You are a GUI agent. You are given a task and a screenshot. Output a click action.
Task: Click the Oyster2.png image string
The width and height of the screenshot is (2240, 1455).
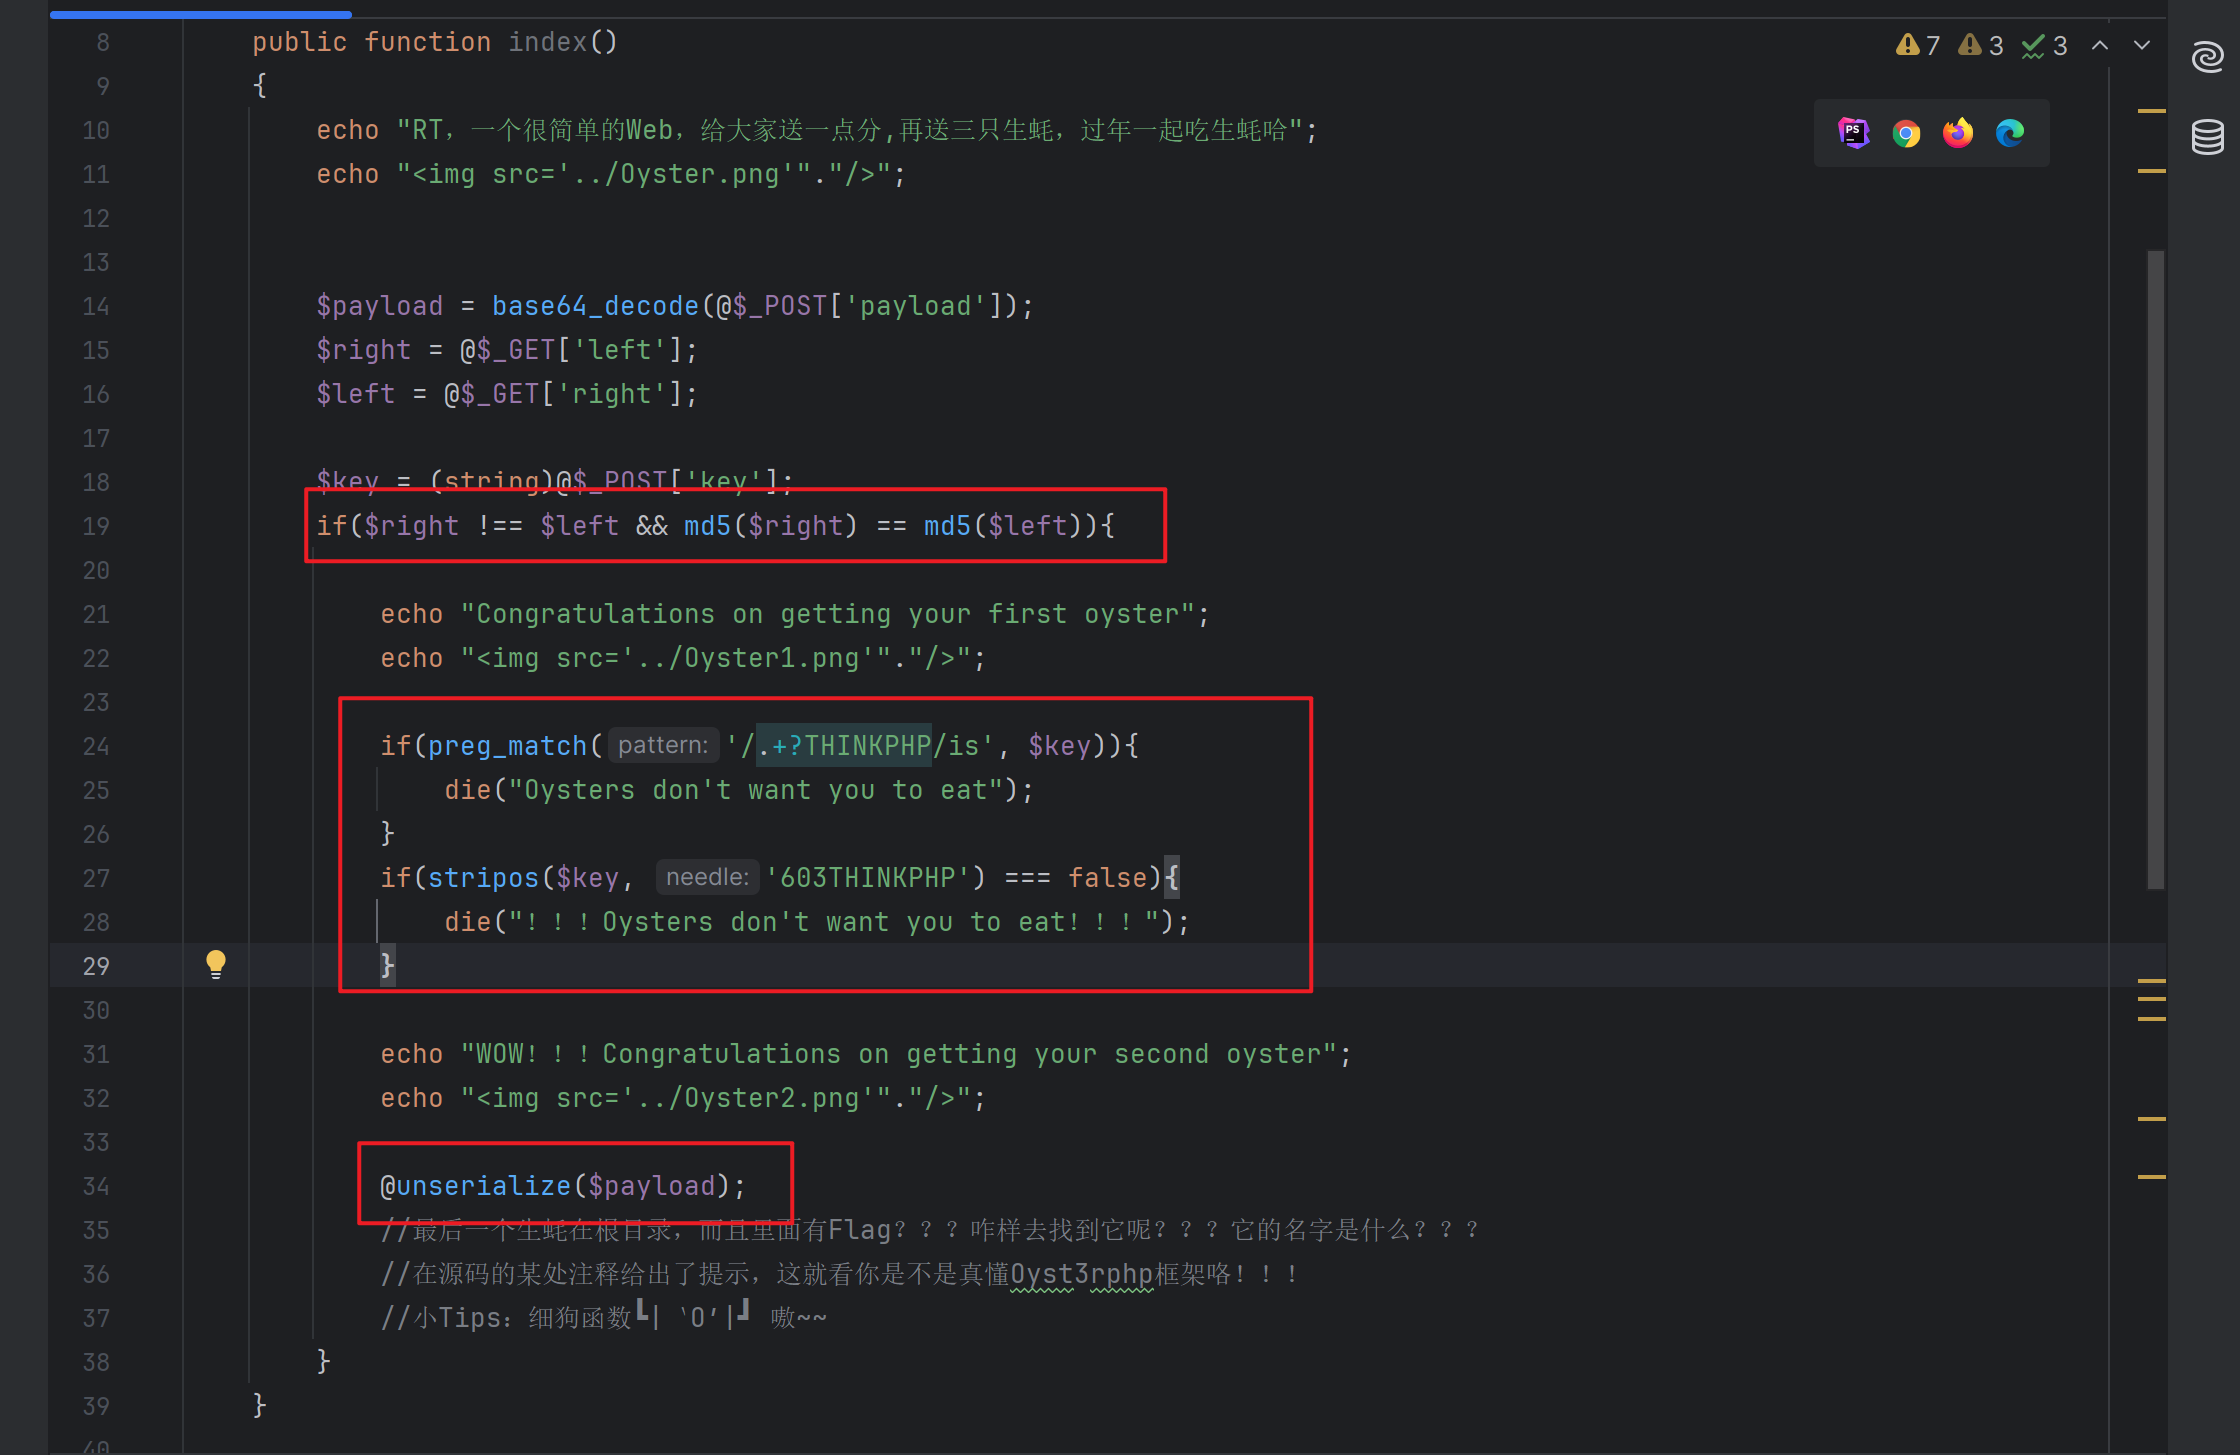[x=675, y=1098]
